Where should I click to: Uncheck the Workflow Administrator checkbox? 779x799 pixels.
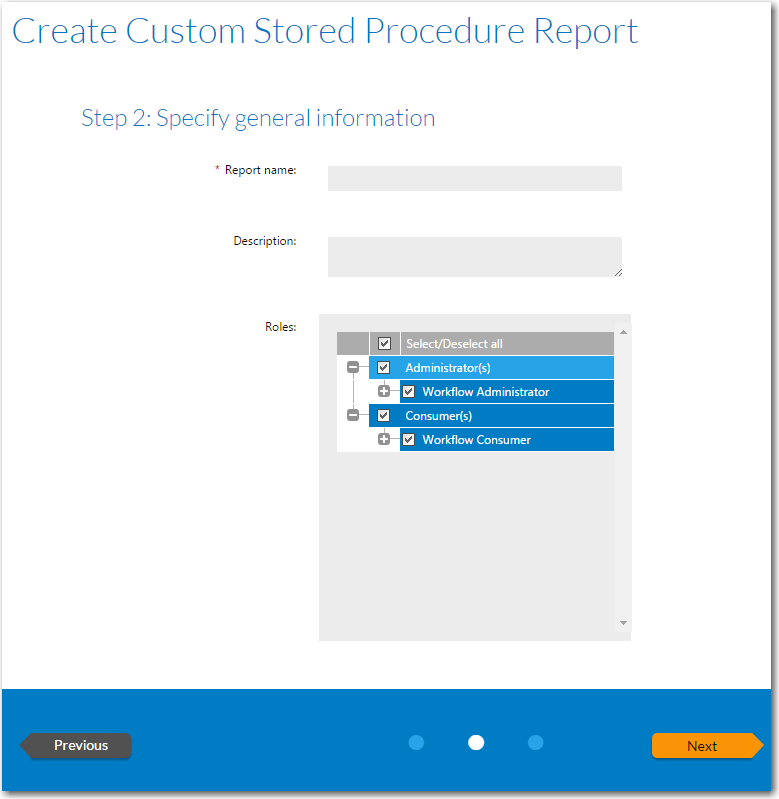408,392
